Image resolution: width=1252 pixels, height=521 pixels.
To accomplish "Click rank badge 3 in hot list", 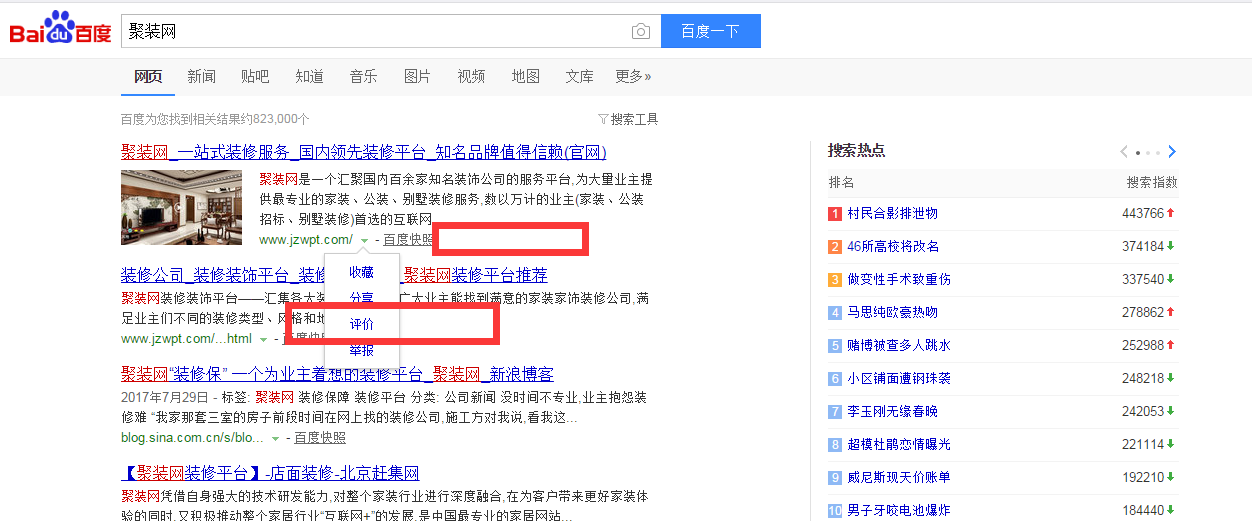I will (x=835, y=280).
